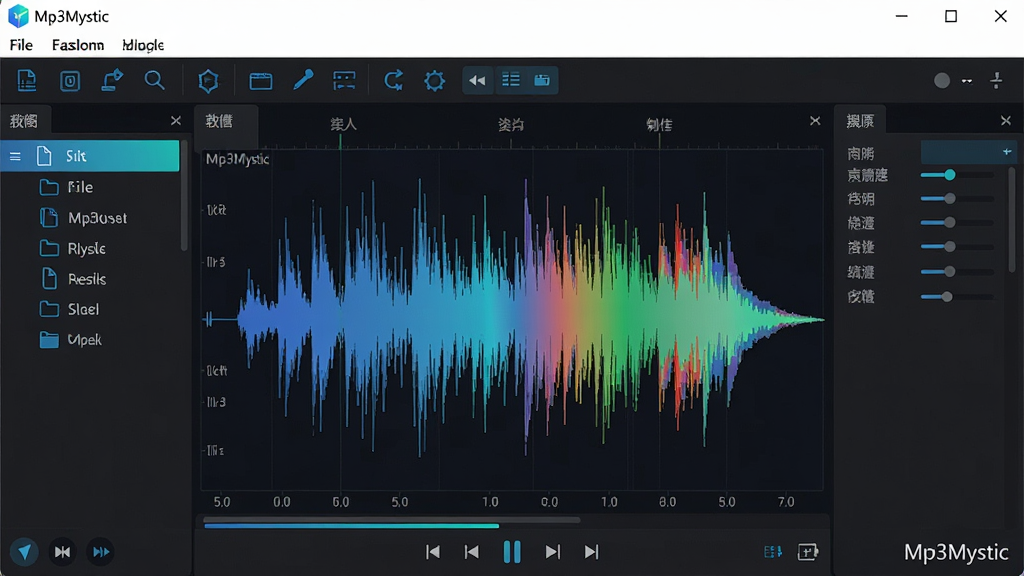The image size is (1024, 576).
Task: Adjust the first slider in properties panel
Action: (957, 175)
